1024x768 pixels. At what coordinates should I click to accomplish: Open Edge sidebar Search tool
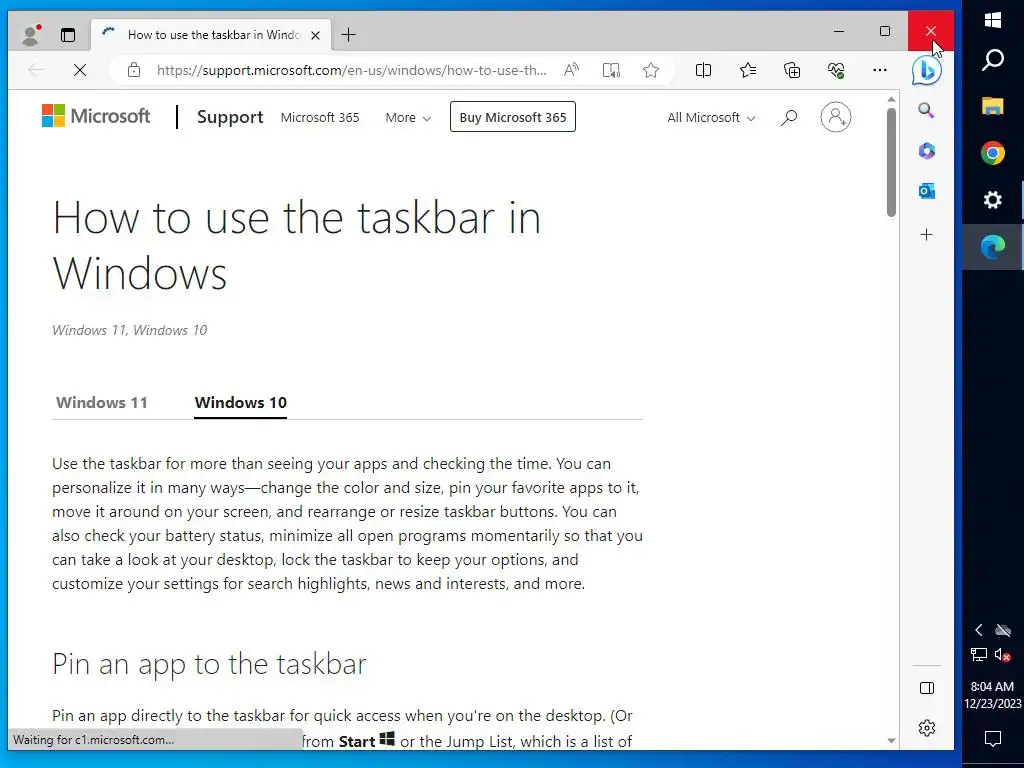[x=926, y=110]
